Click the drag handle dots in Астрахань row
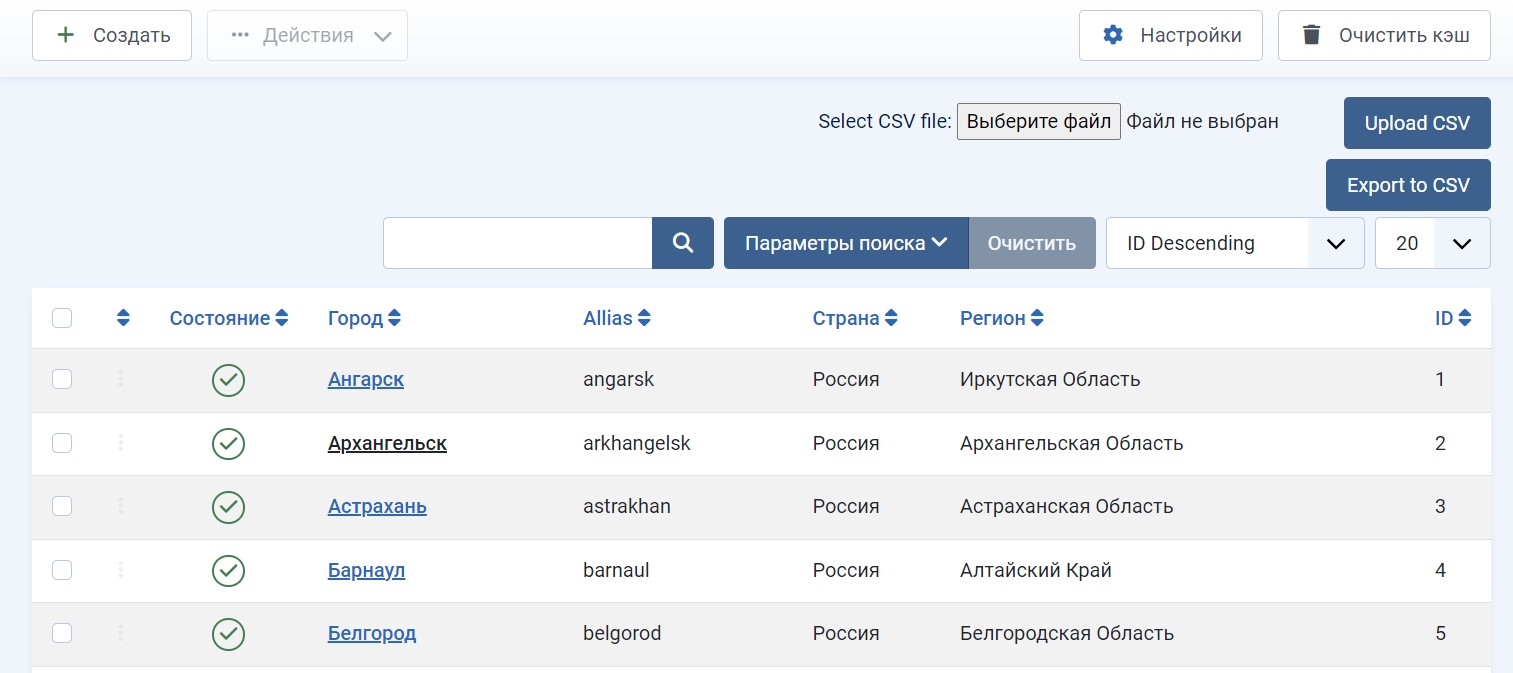The width and height of the screenshot is (1513, 673). (x=121, y=506)
